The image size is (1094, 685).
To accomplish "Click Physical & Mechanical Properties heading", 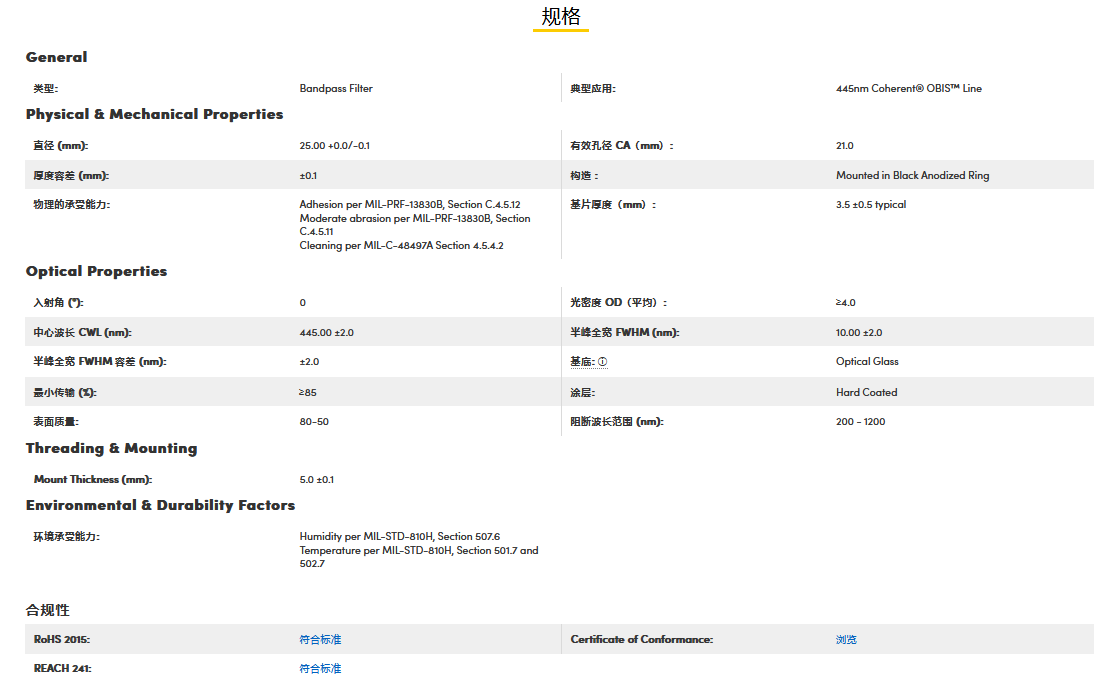I will [x=154, y=114].
